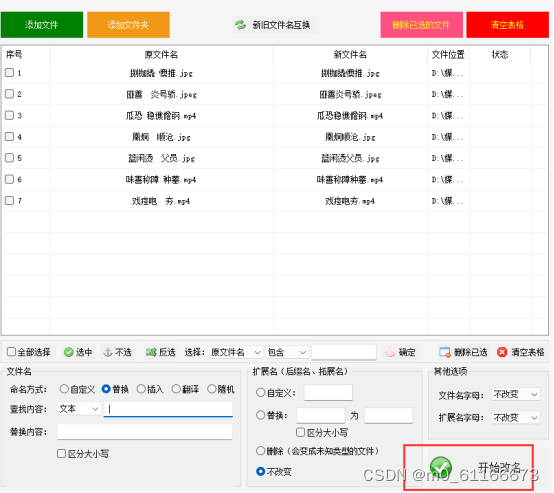
Task: Focus the 替换内容 text field
Action: point(145,432)
